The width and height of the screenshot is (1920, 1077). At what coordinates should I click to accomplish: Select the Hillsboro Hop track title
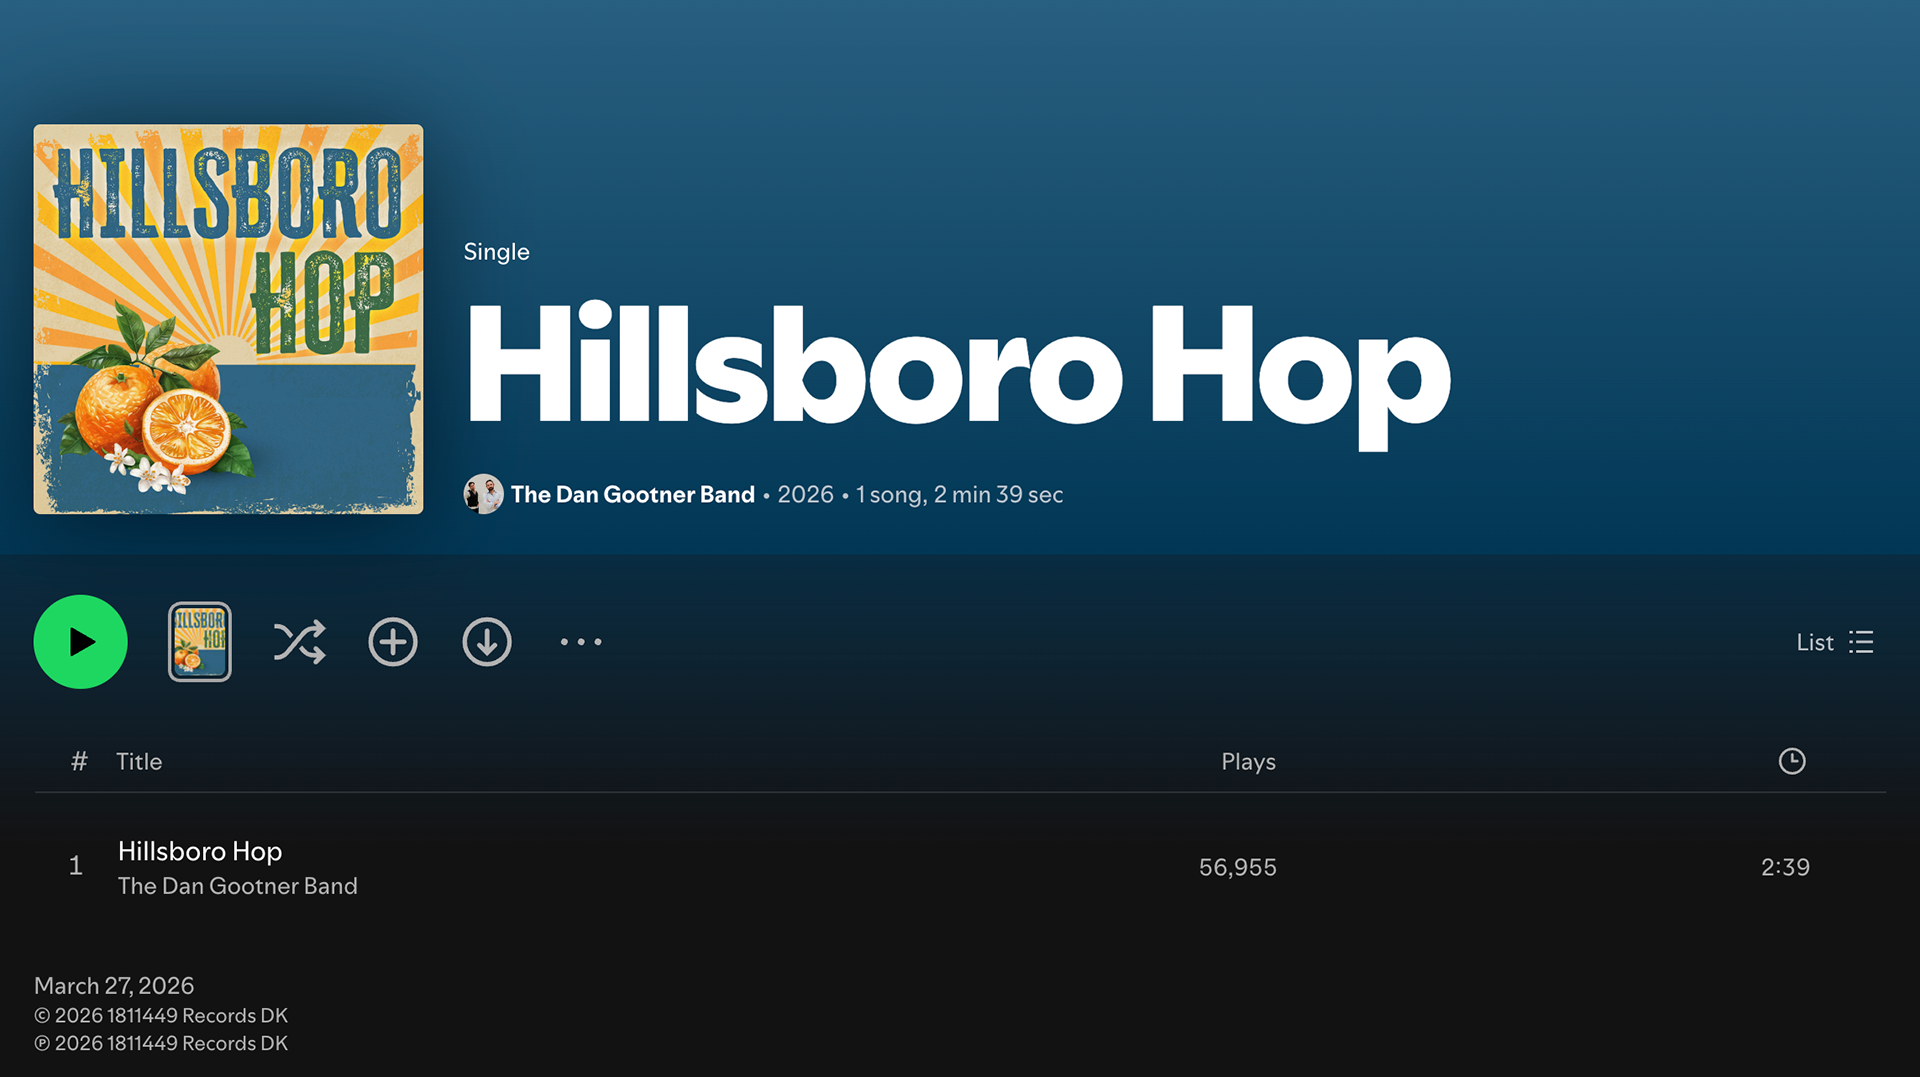click(200, 851)
